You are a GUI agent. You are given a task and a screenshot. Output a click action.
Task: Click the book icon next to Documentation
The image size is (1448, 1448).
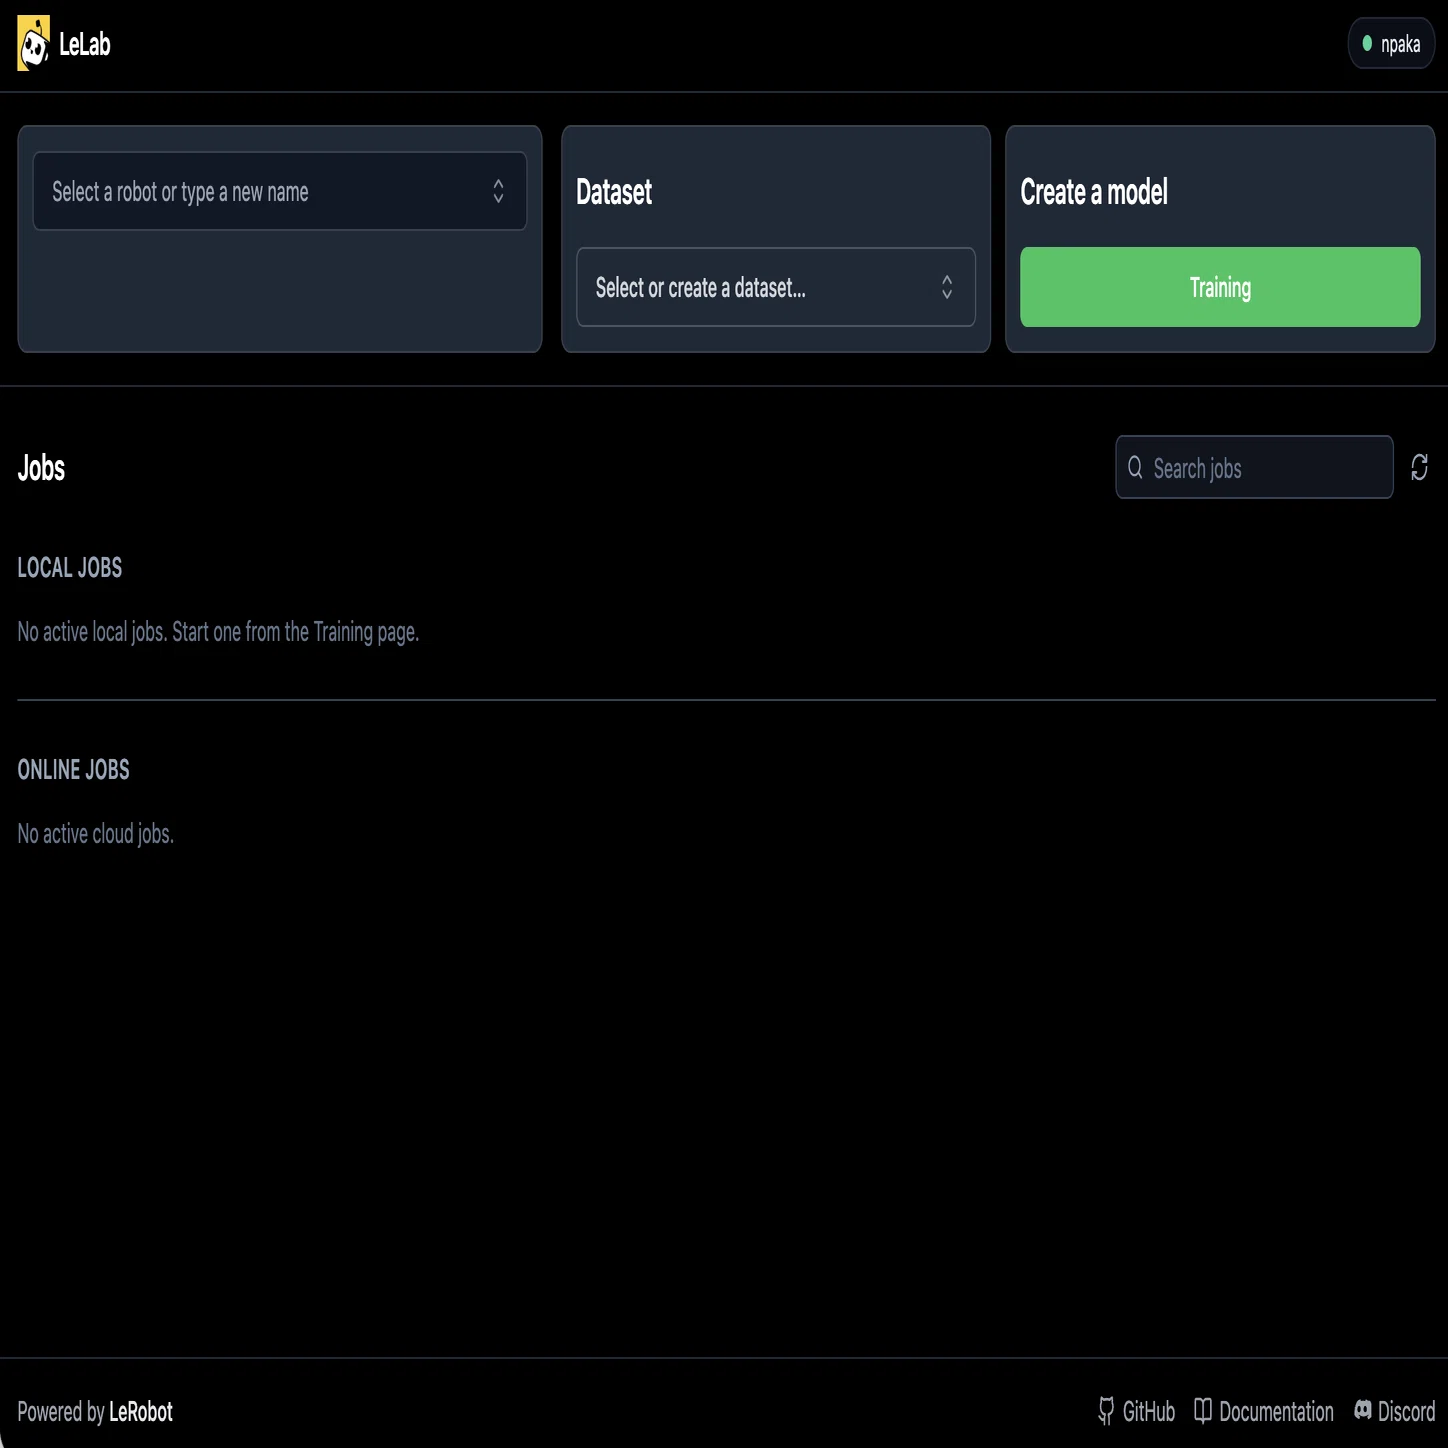tap(1203, 1411)
